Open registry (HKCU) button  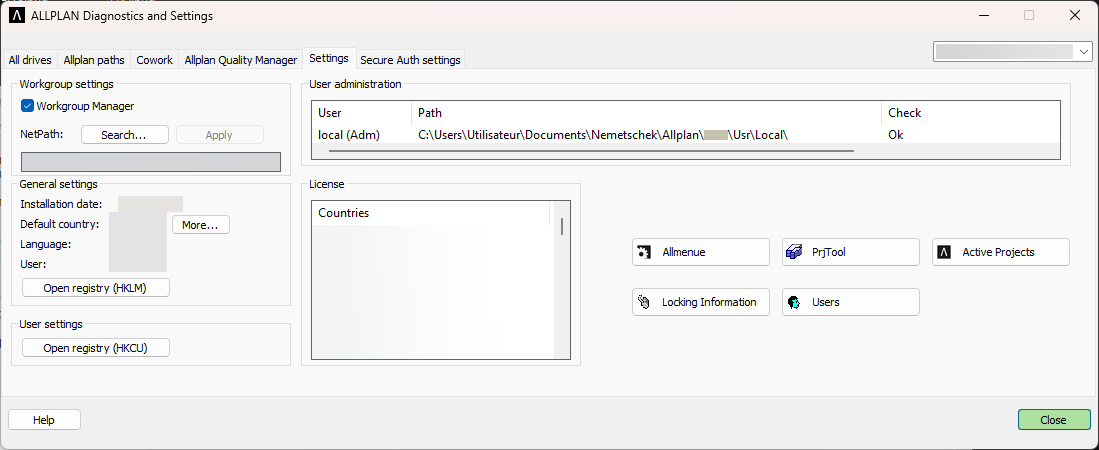(96, 348)
